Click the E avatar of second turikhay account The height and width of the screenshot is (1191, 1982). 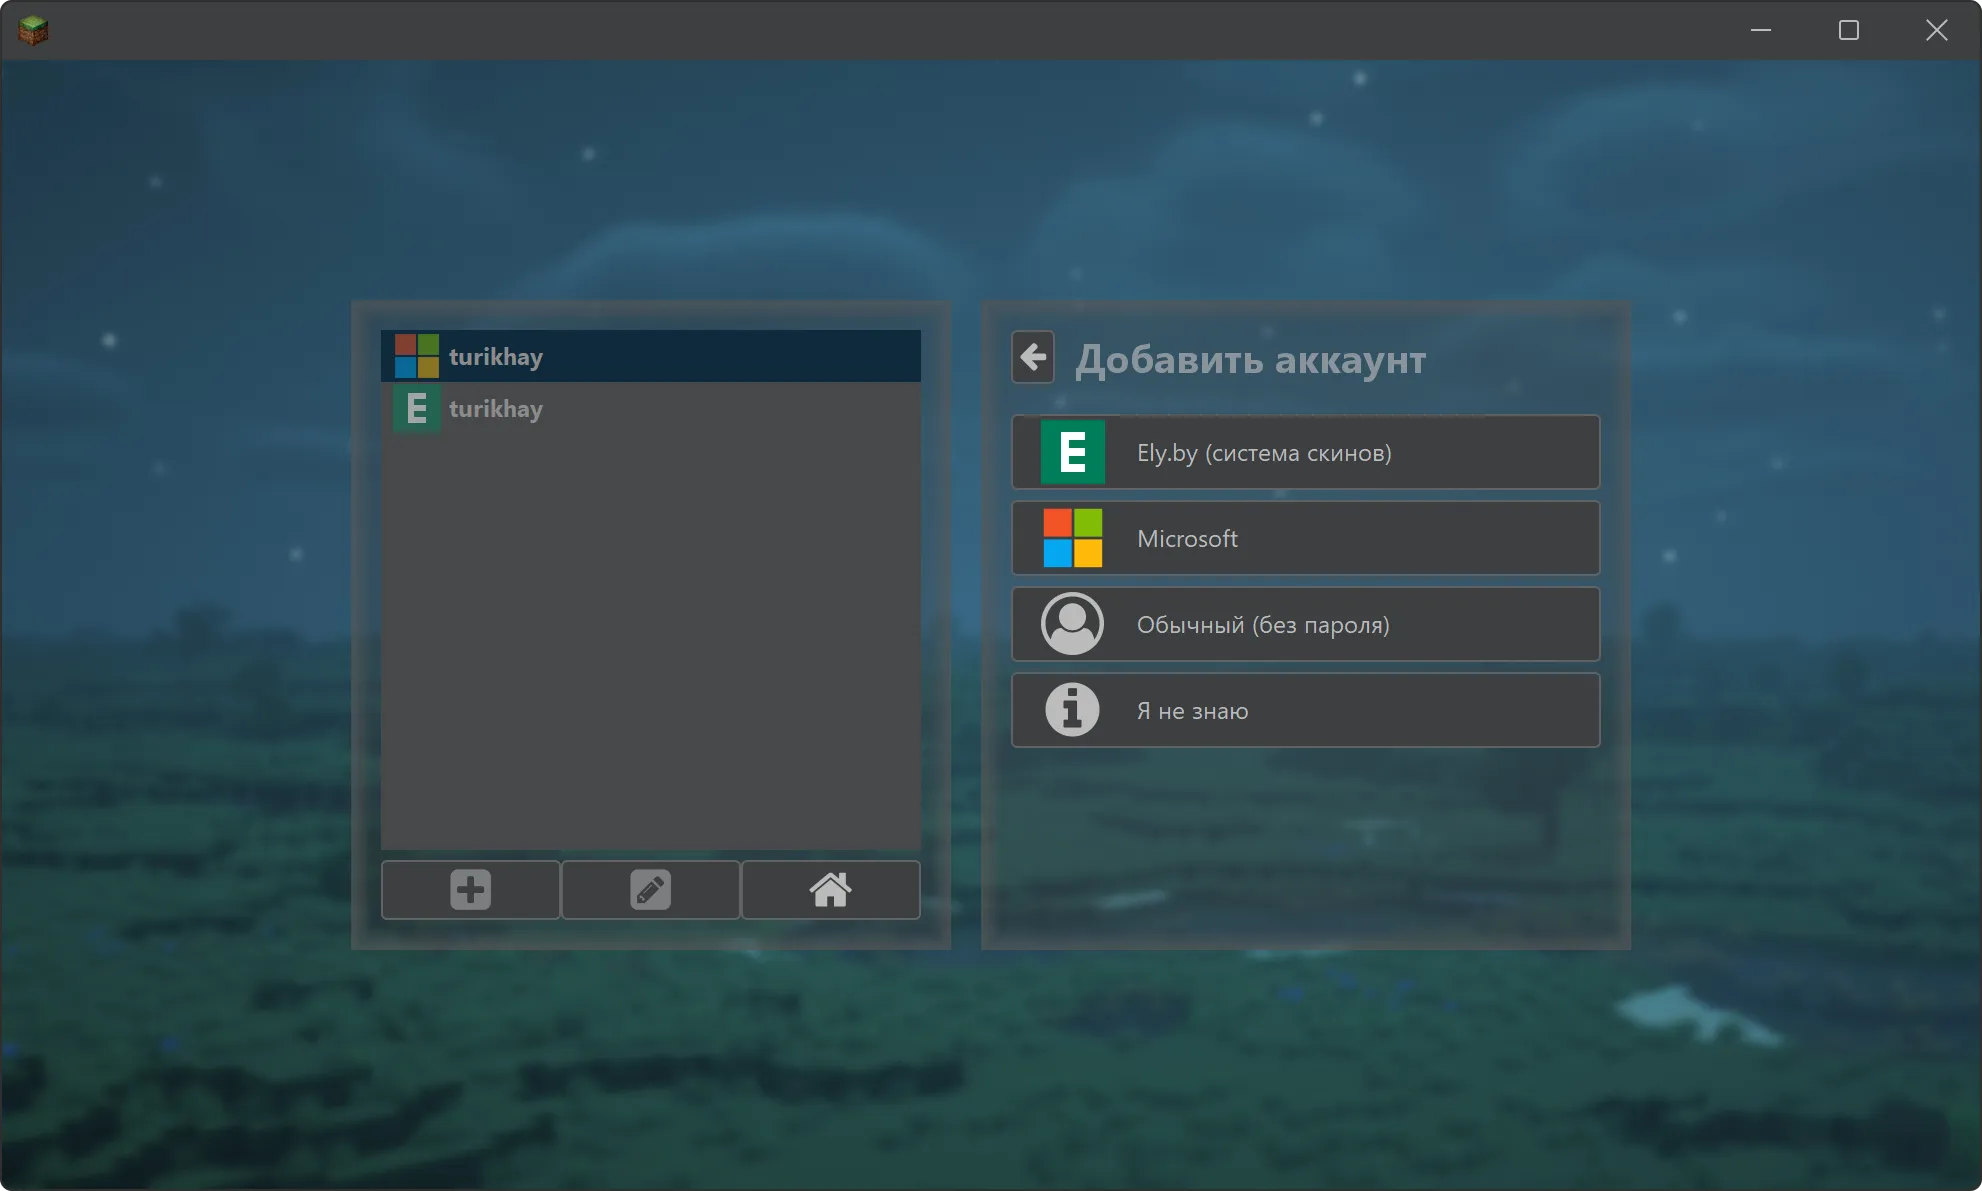pyautogui.click(x=416, y=408)
